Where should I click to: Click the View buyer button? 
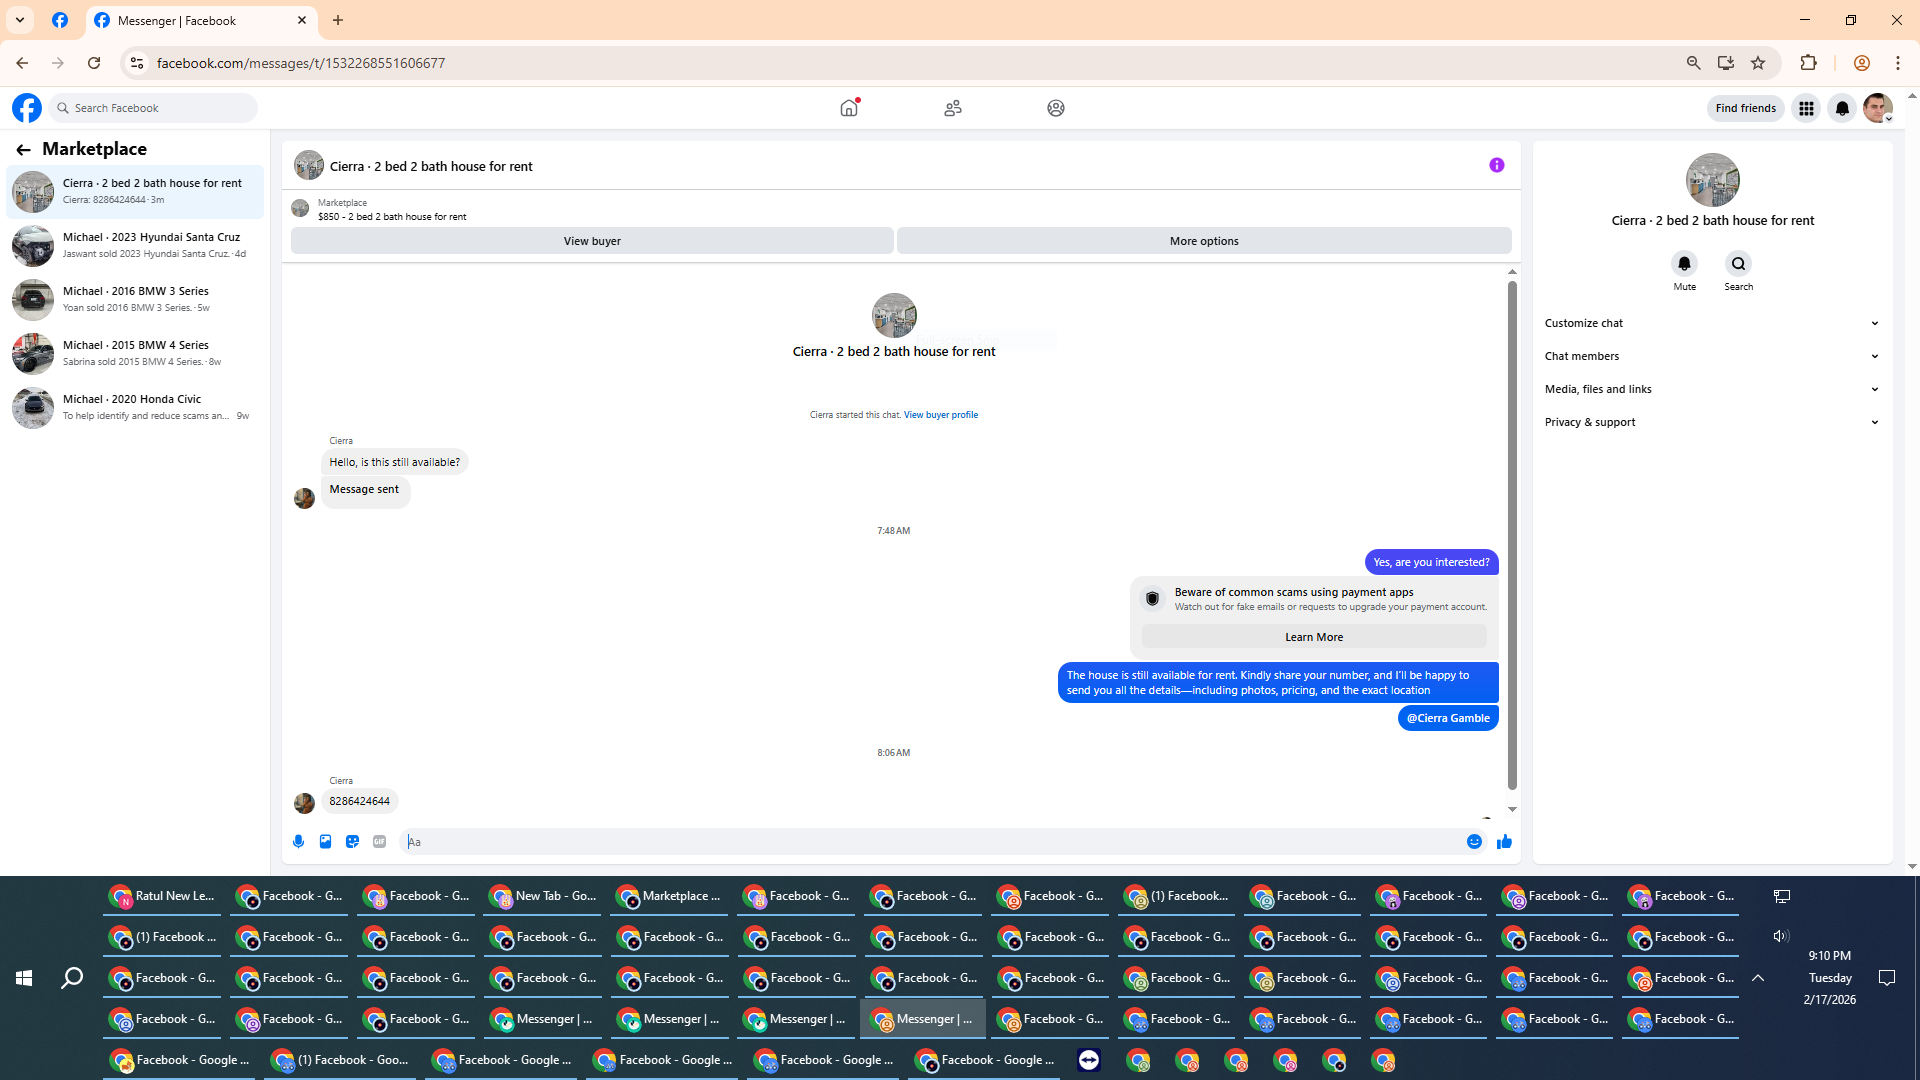click(592, 241)
